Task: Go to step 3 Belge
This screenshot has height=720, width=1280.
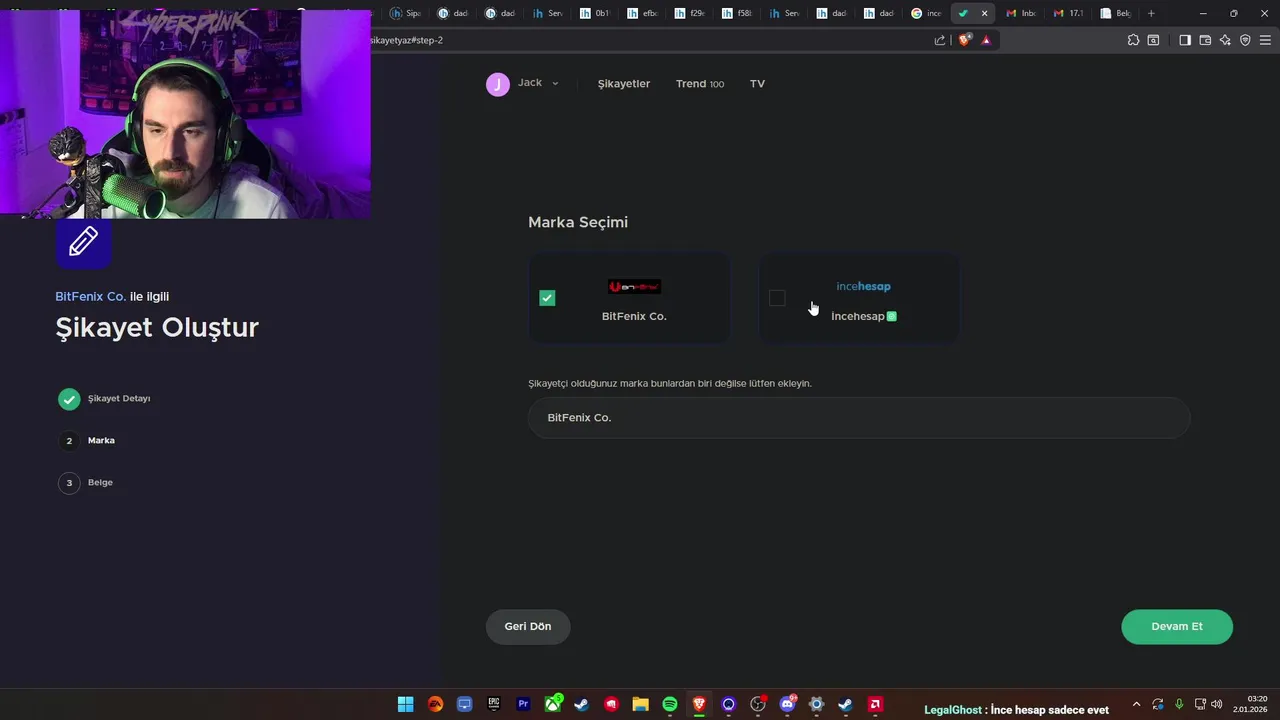Action: [x=86, y=483]
